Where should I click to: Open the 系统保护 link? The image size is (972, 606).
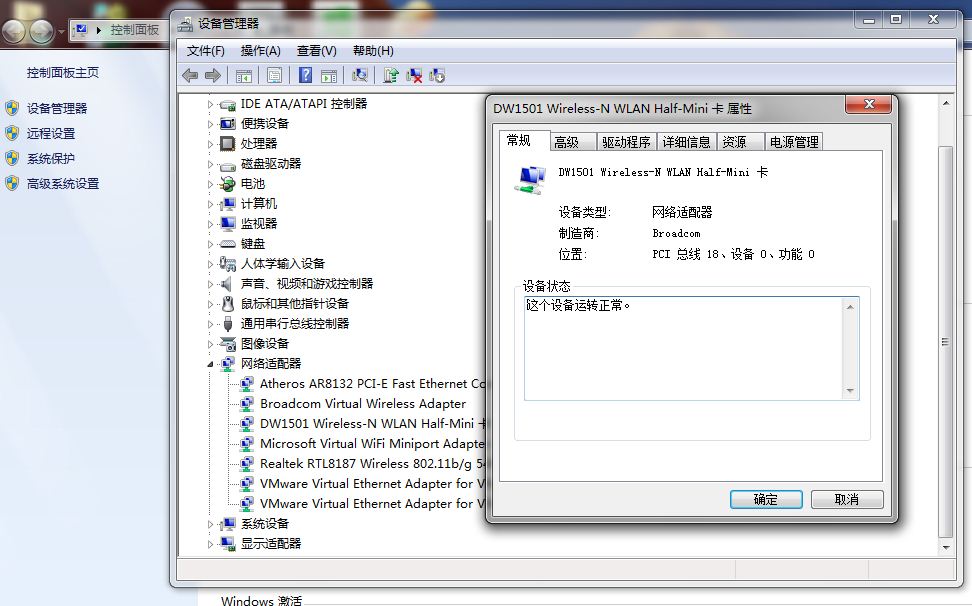point(51,159)
